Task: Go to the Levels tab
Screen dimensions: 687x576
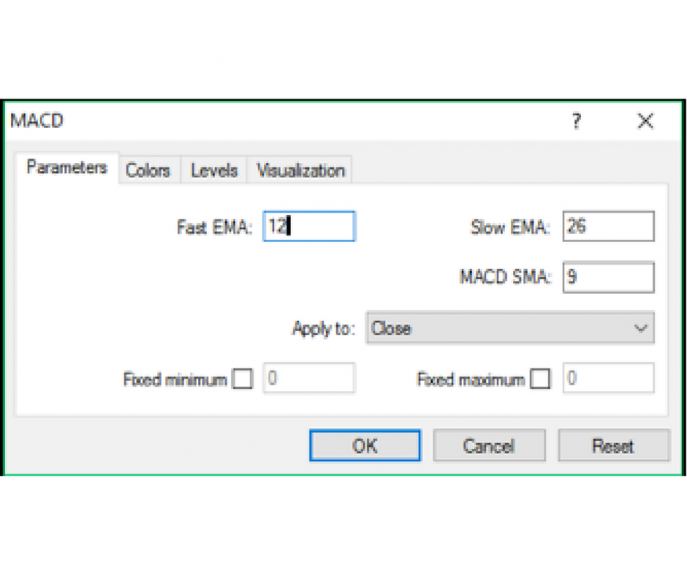Action: tap(214, 170)
